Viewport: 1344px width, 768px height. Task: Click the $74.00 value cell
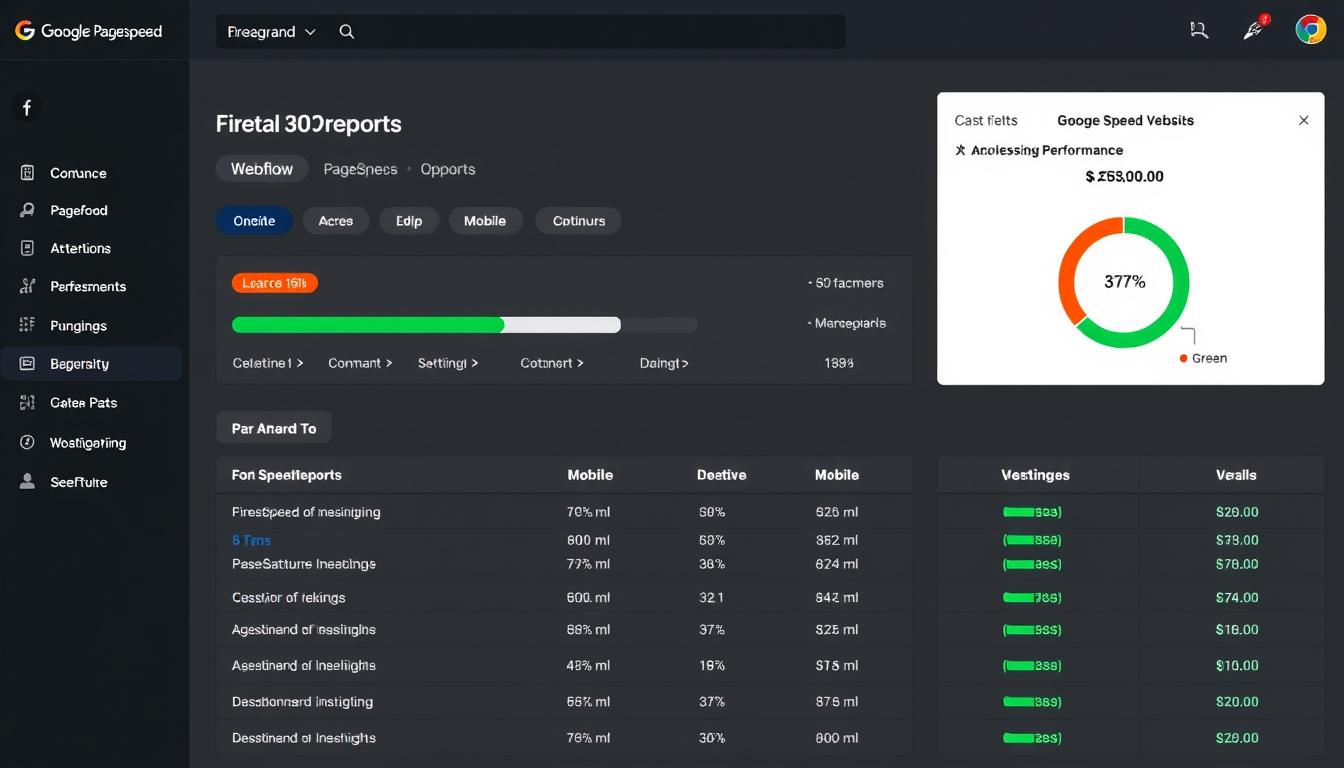(x=1237, y=598)
